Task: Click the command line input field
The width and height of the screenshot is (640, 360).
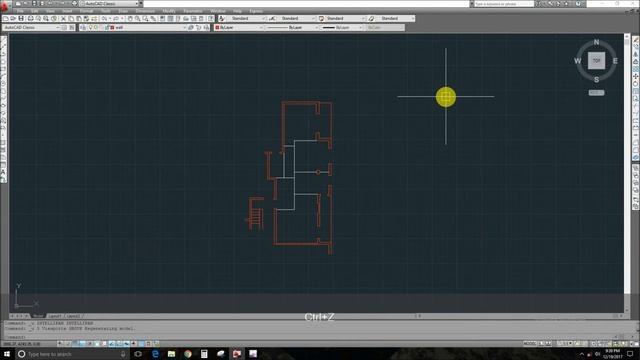Action: point(310,337)
